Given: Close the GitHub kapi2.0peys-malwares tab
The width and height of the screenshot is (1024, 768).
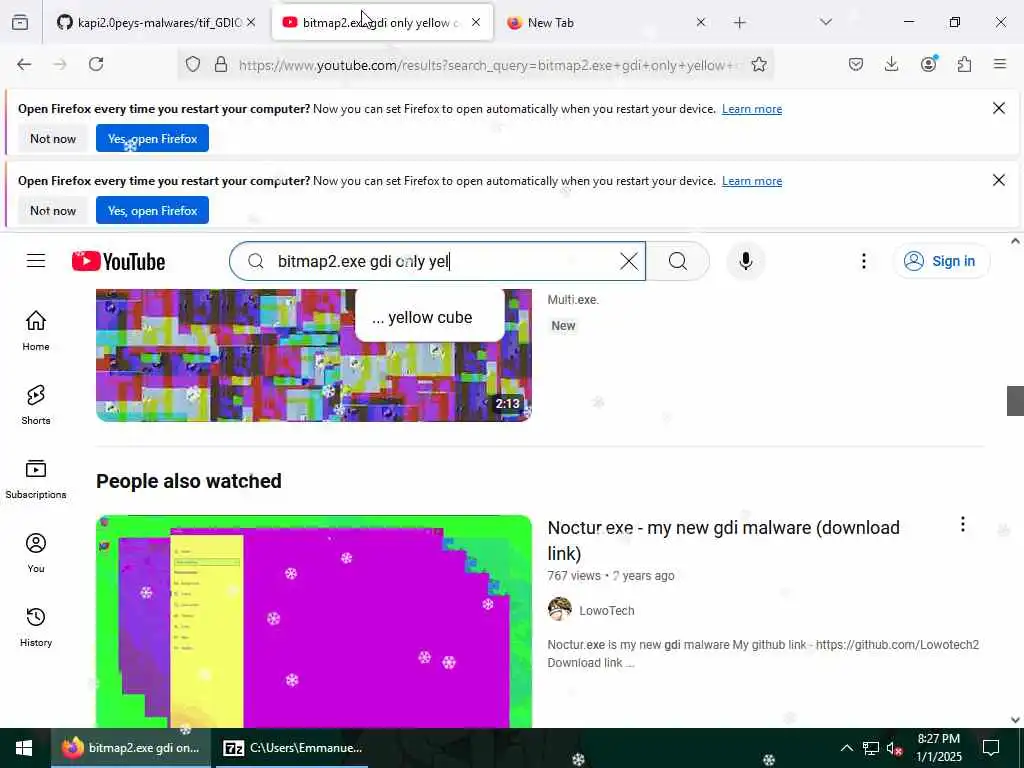Looking at the screenshot, I should coord(251,23).
